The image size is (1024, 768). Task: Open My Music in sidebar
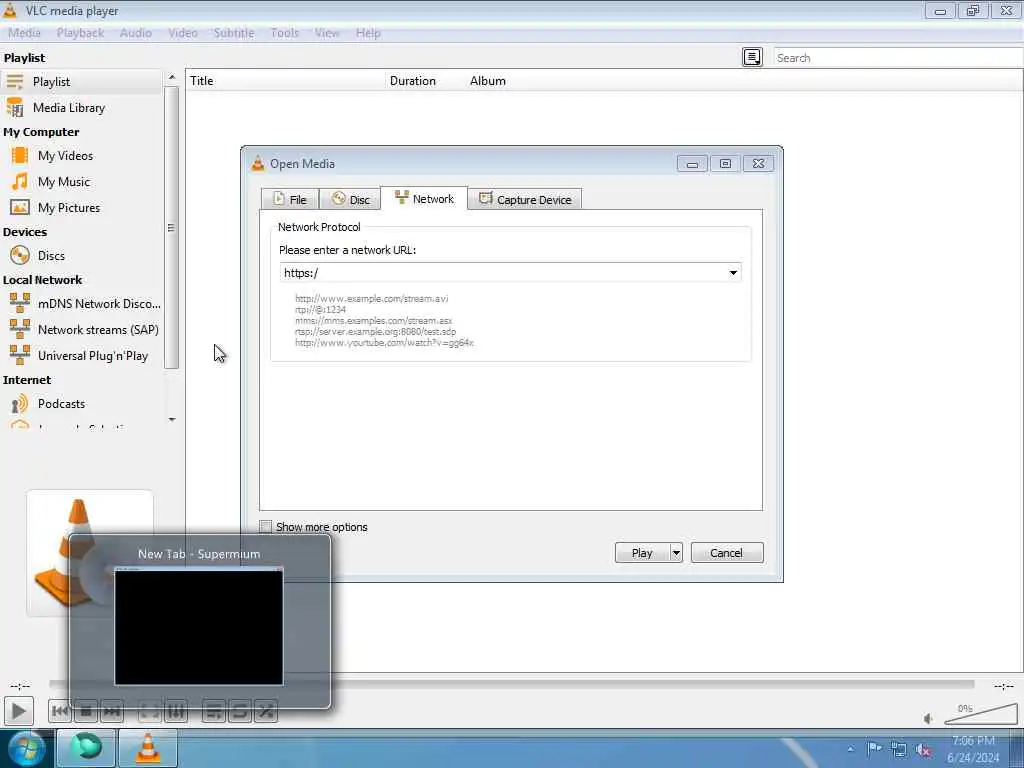click(x=63, y=182)
